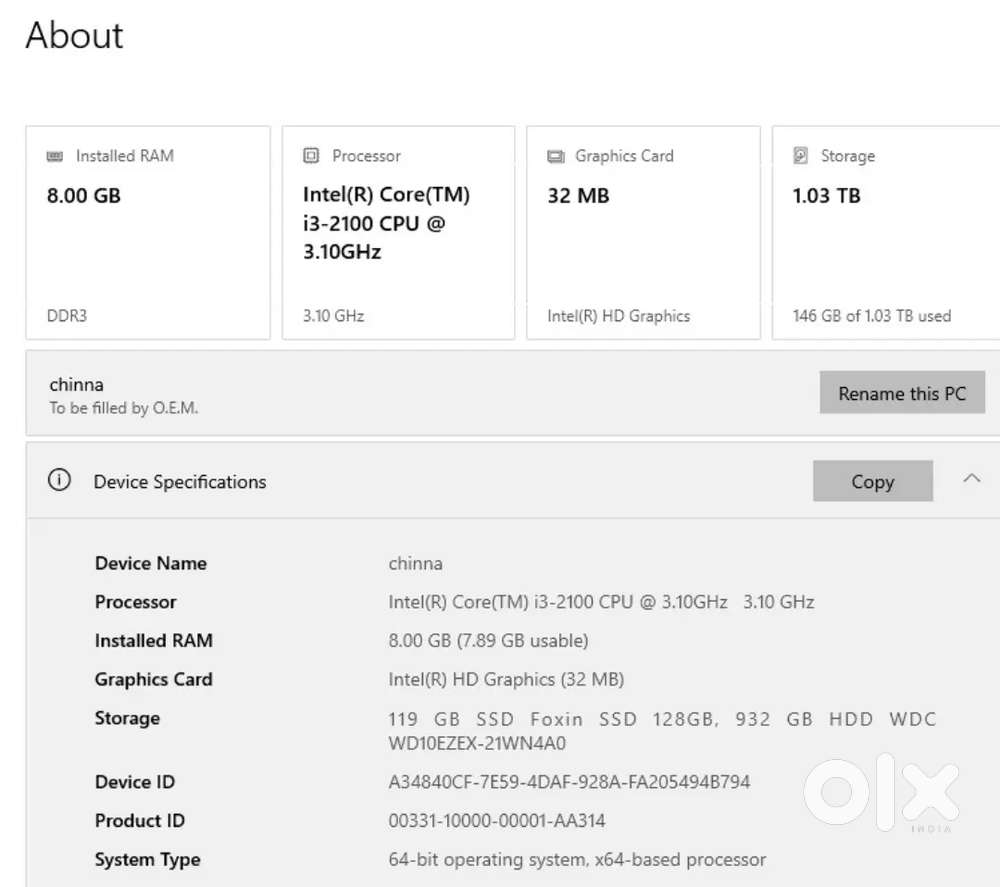Click the info icon beside Device Specifications
This screenshot has width=1000, height=887.
pos(60,481)
